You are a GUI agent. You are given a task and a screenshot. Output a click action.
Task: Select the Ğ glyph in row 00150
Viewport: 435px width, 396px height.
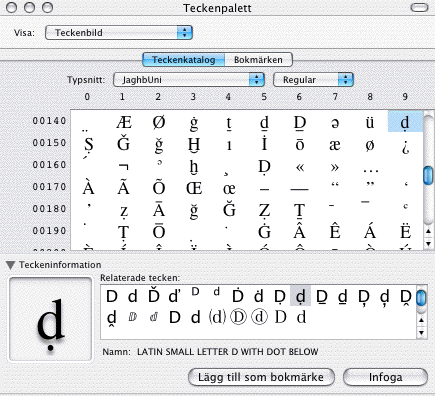click(124, 144)
